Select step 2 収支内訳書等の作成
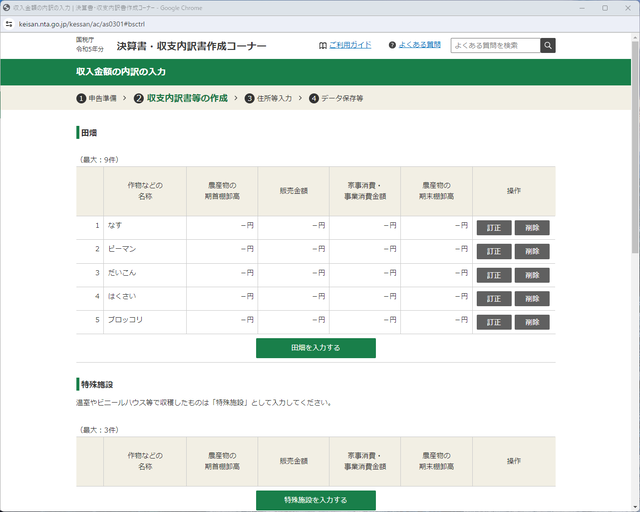 (x=181, y=98)
